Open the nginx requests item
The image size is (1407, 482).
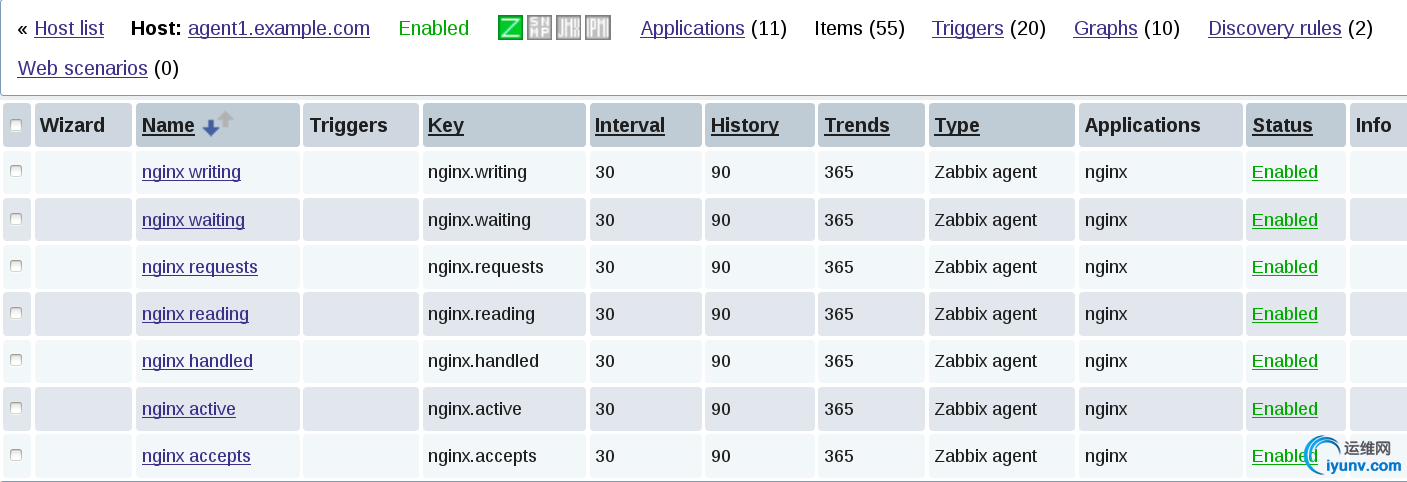(200, 267)
